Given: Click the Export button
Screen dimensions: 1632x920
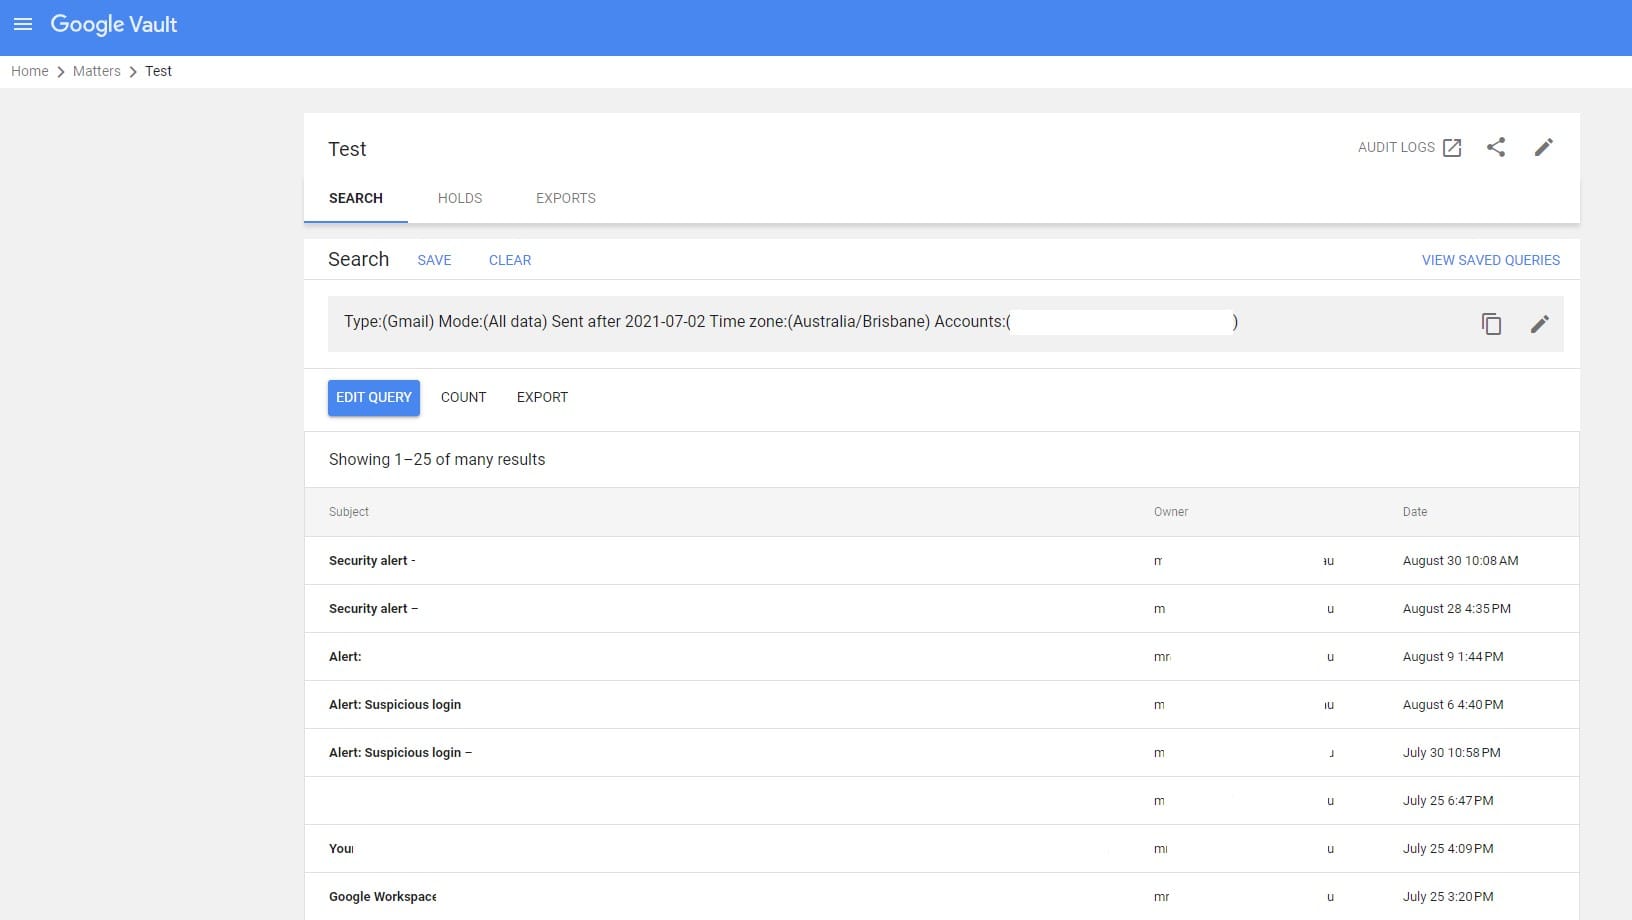Looking at the screenshot, I should pyautogui.click(x=542, y=397).
